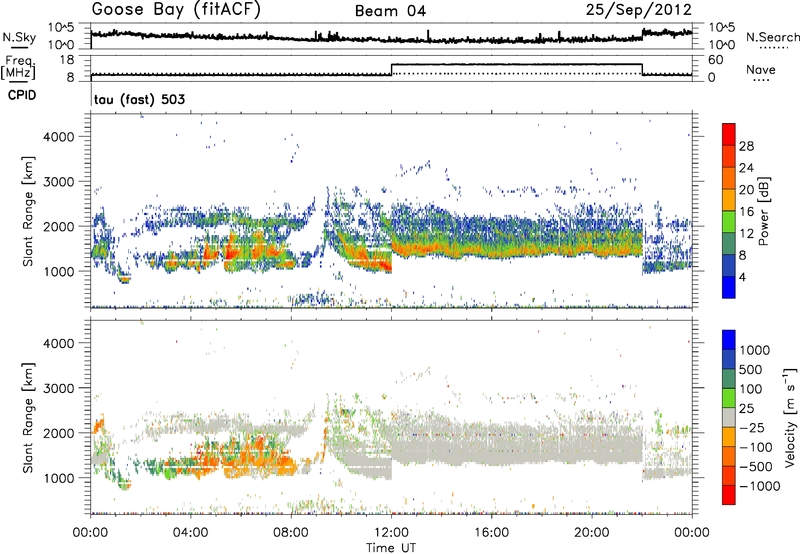The image size is (800, 554).
Task: Click the 'Freq. [MHz]' axis label
Action: pos(18,67)
